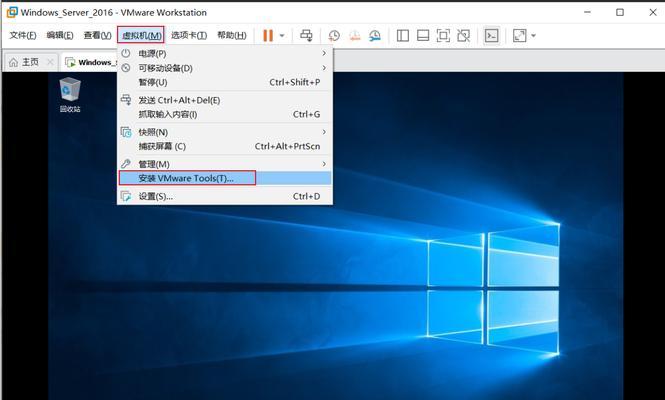Expand the 管理(M) submenu

click(225, 164)
